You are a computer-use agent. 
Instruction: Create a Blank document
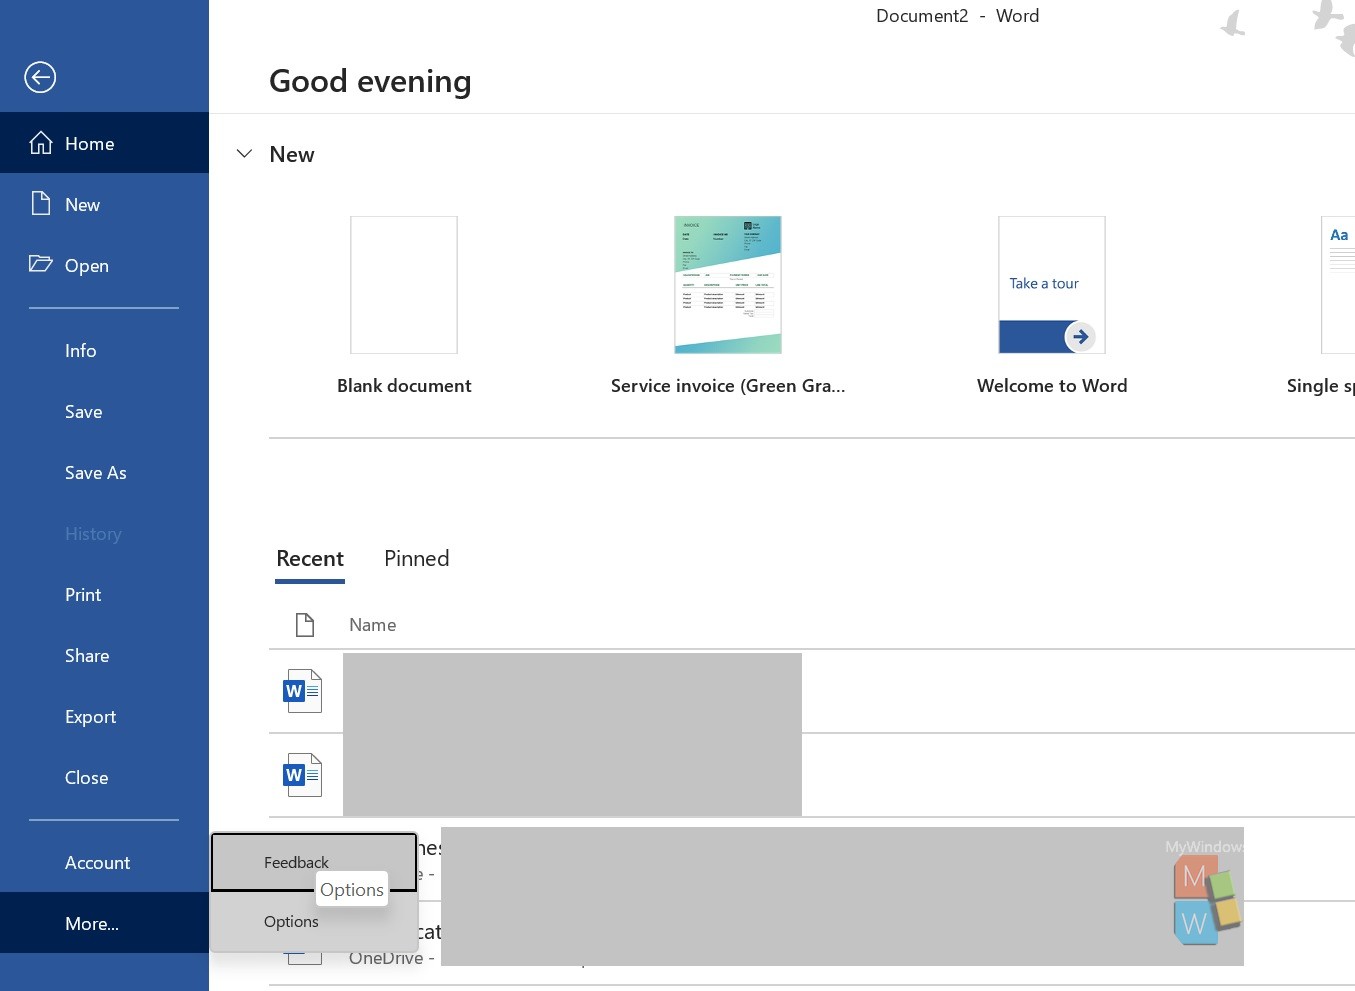coord(404,285)
